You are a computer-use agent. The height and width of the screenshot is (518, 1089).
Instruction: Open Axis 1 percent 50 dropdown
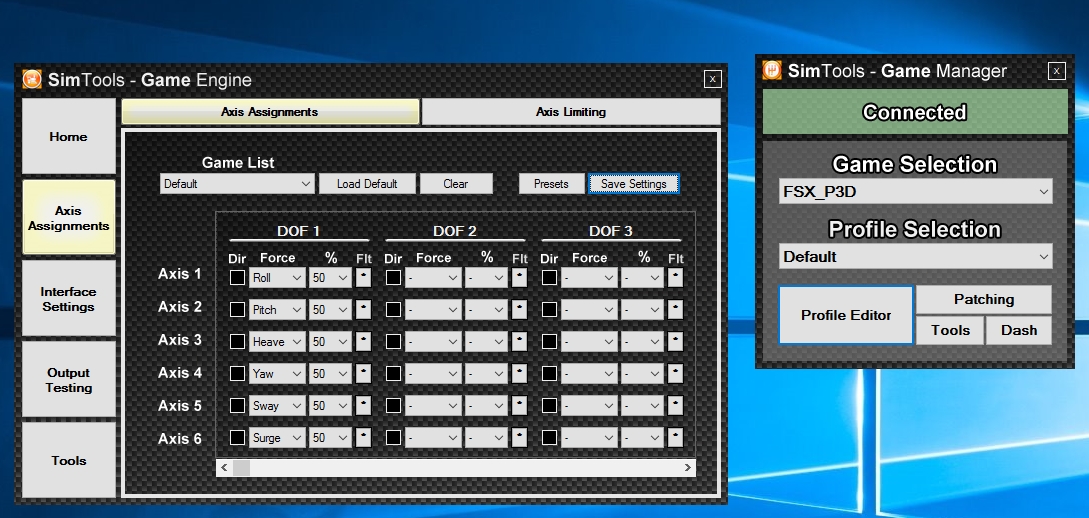tap(331, 278)
